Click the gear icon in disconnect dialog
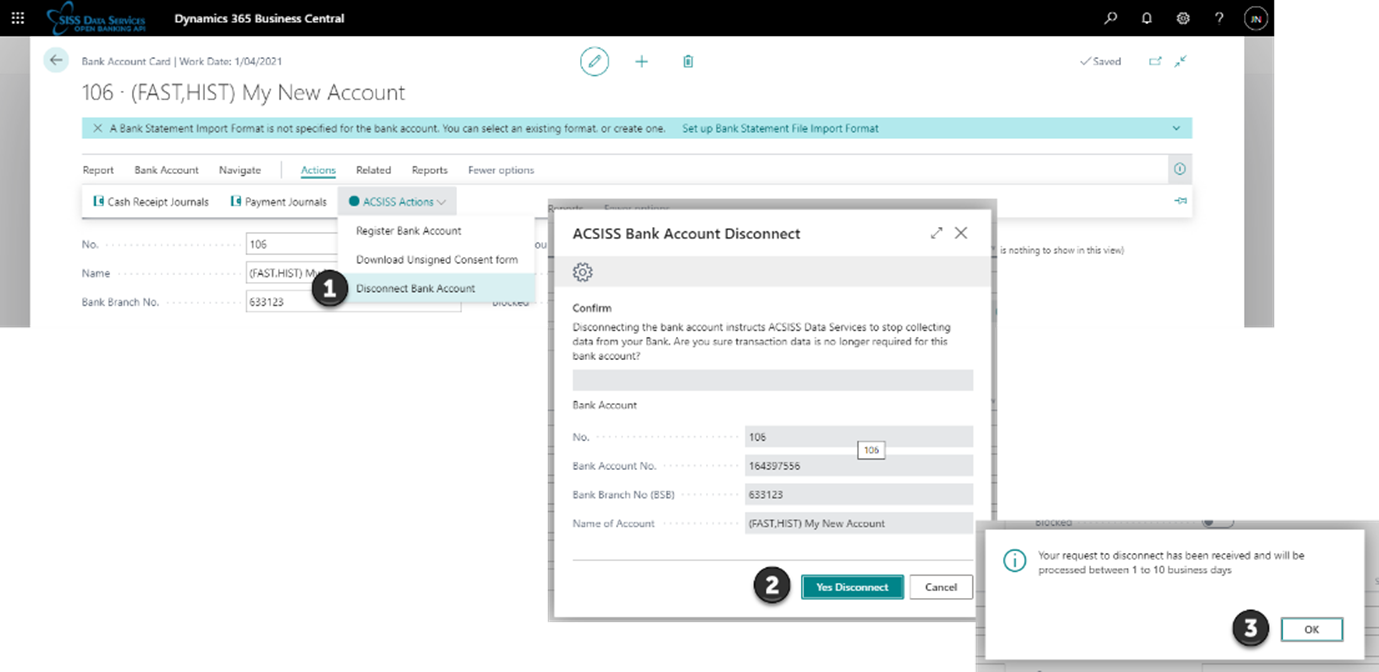The height and width of the screenshot is (672, 1379). (582, 272)
